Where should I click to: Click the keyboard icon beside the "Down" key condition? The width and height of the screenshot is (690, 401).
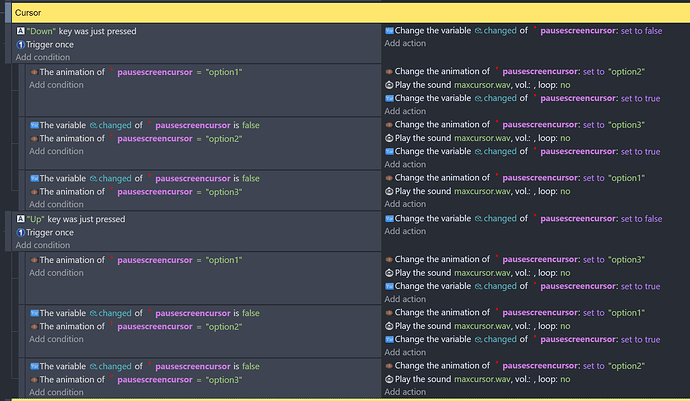[x=20, y=32]
